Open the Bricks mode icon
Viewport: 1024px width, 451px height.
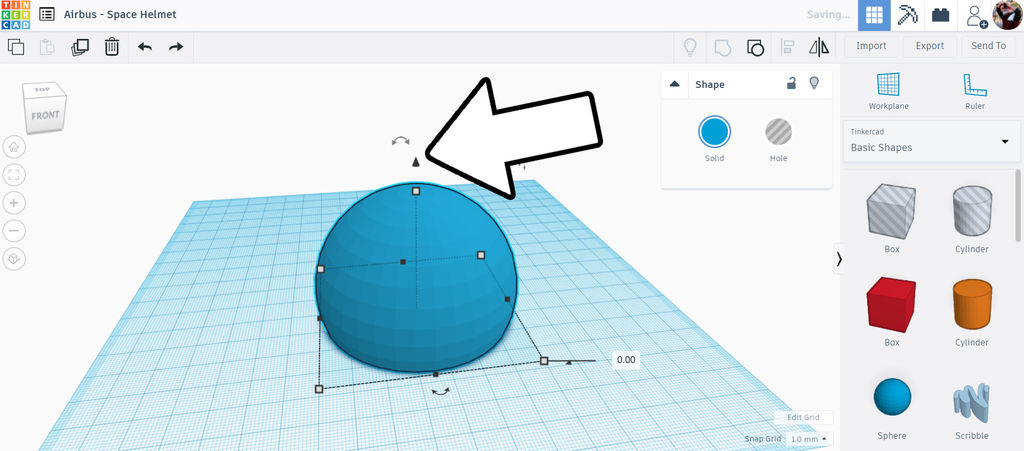[940, 15]
